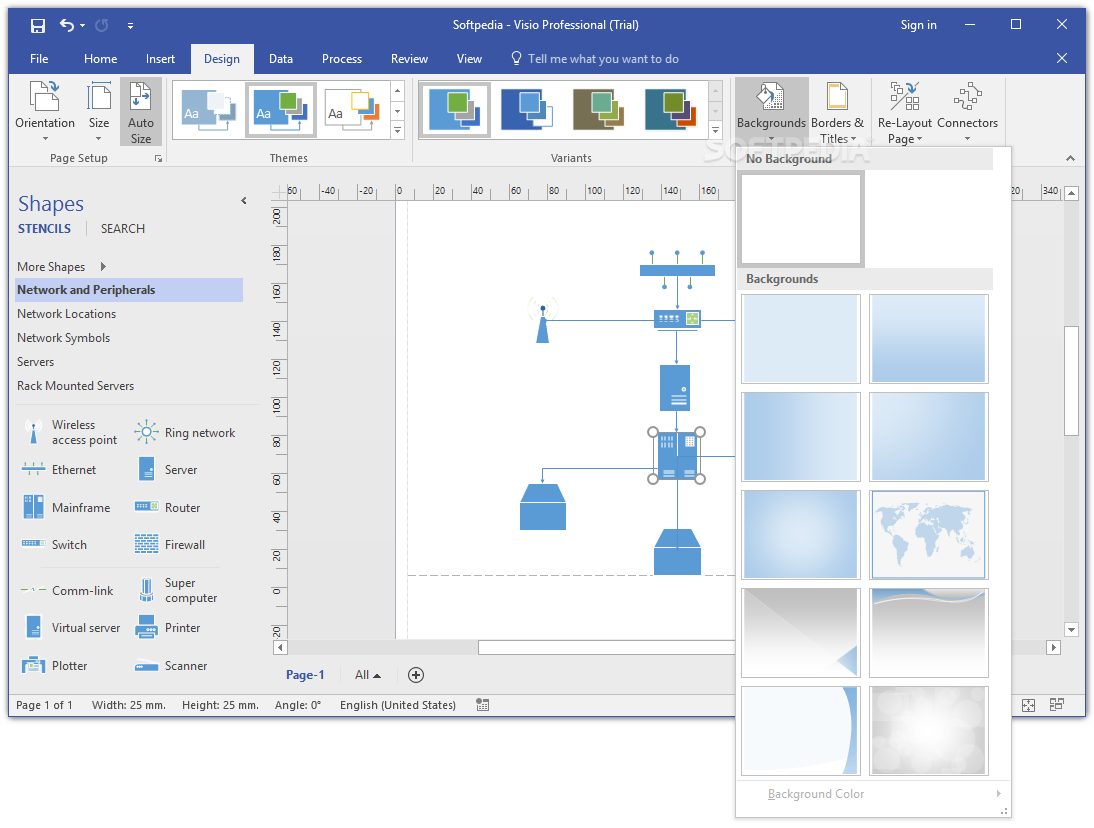
Task: Click the fit page to window icon
Action: click(1028, 705)
